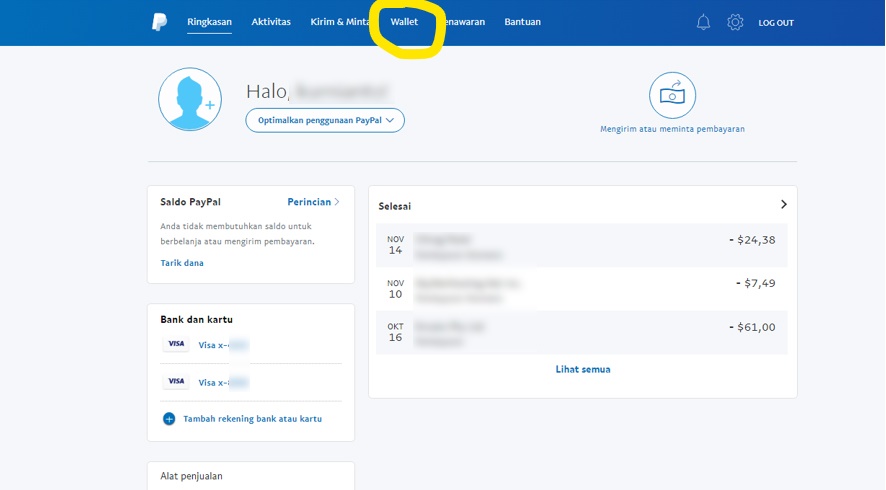
Task: Click the first Visa card icon
Action: click(176, 344)
